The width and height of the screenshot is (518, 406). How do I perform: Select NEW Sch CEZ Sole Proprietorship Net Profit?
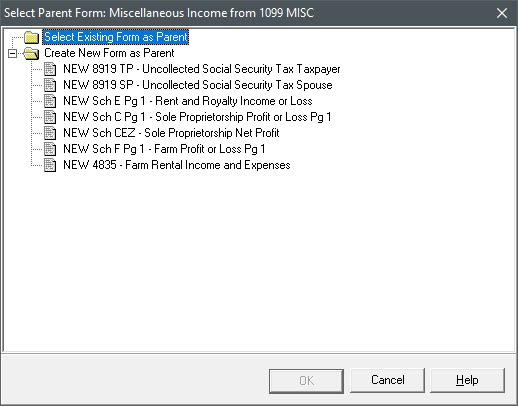pos(171,133)
